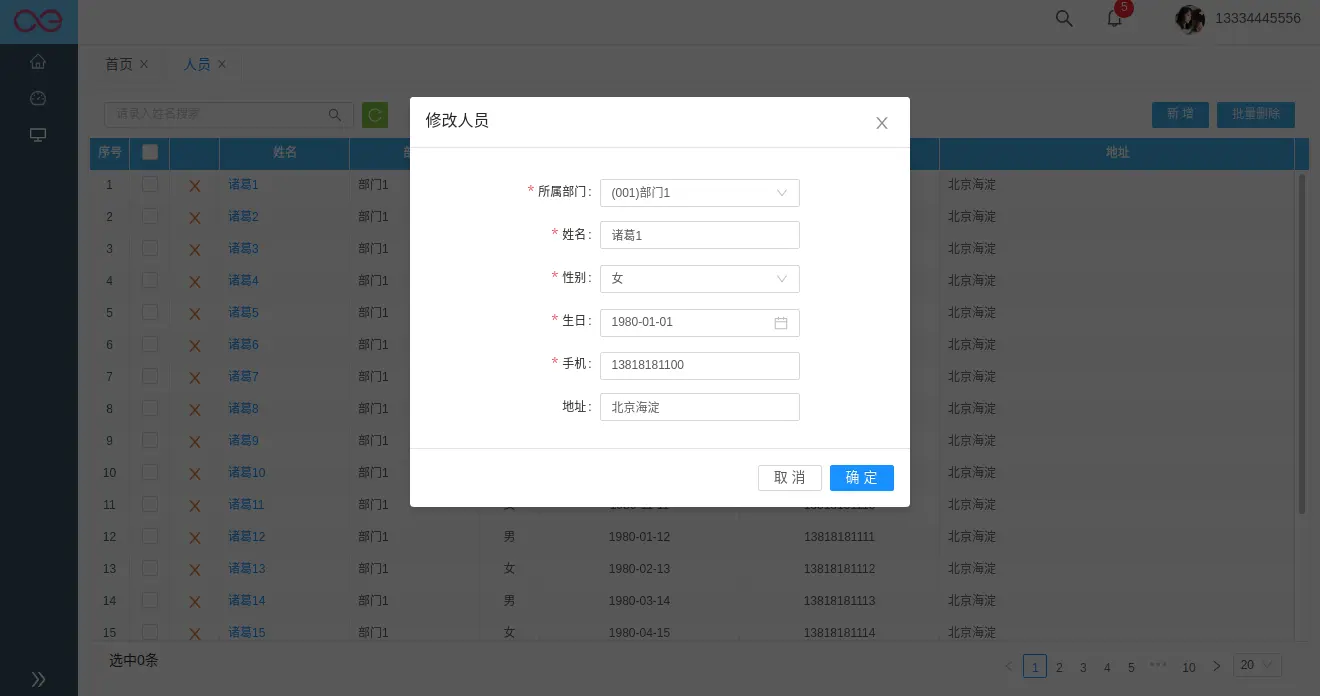The height and width of the screenshot is (696, 1320).
Task: Delete row 诸葛9 with red X icon
Action: pyautogui.click(x=195, y=442)
